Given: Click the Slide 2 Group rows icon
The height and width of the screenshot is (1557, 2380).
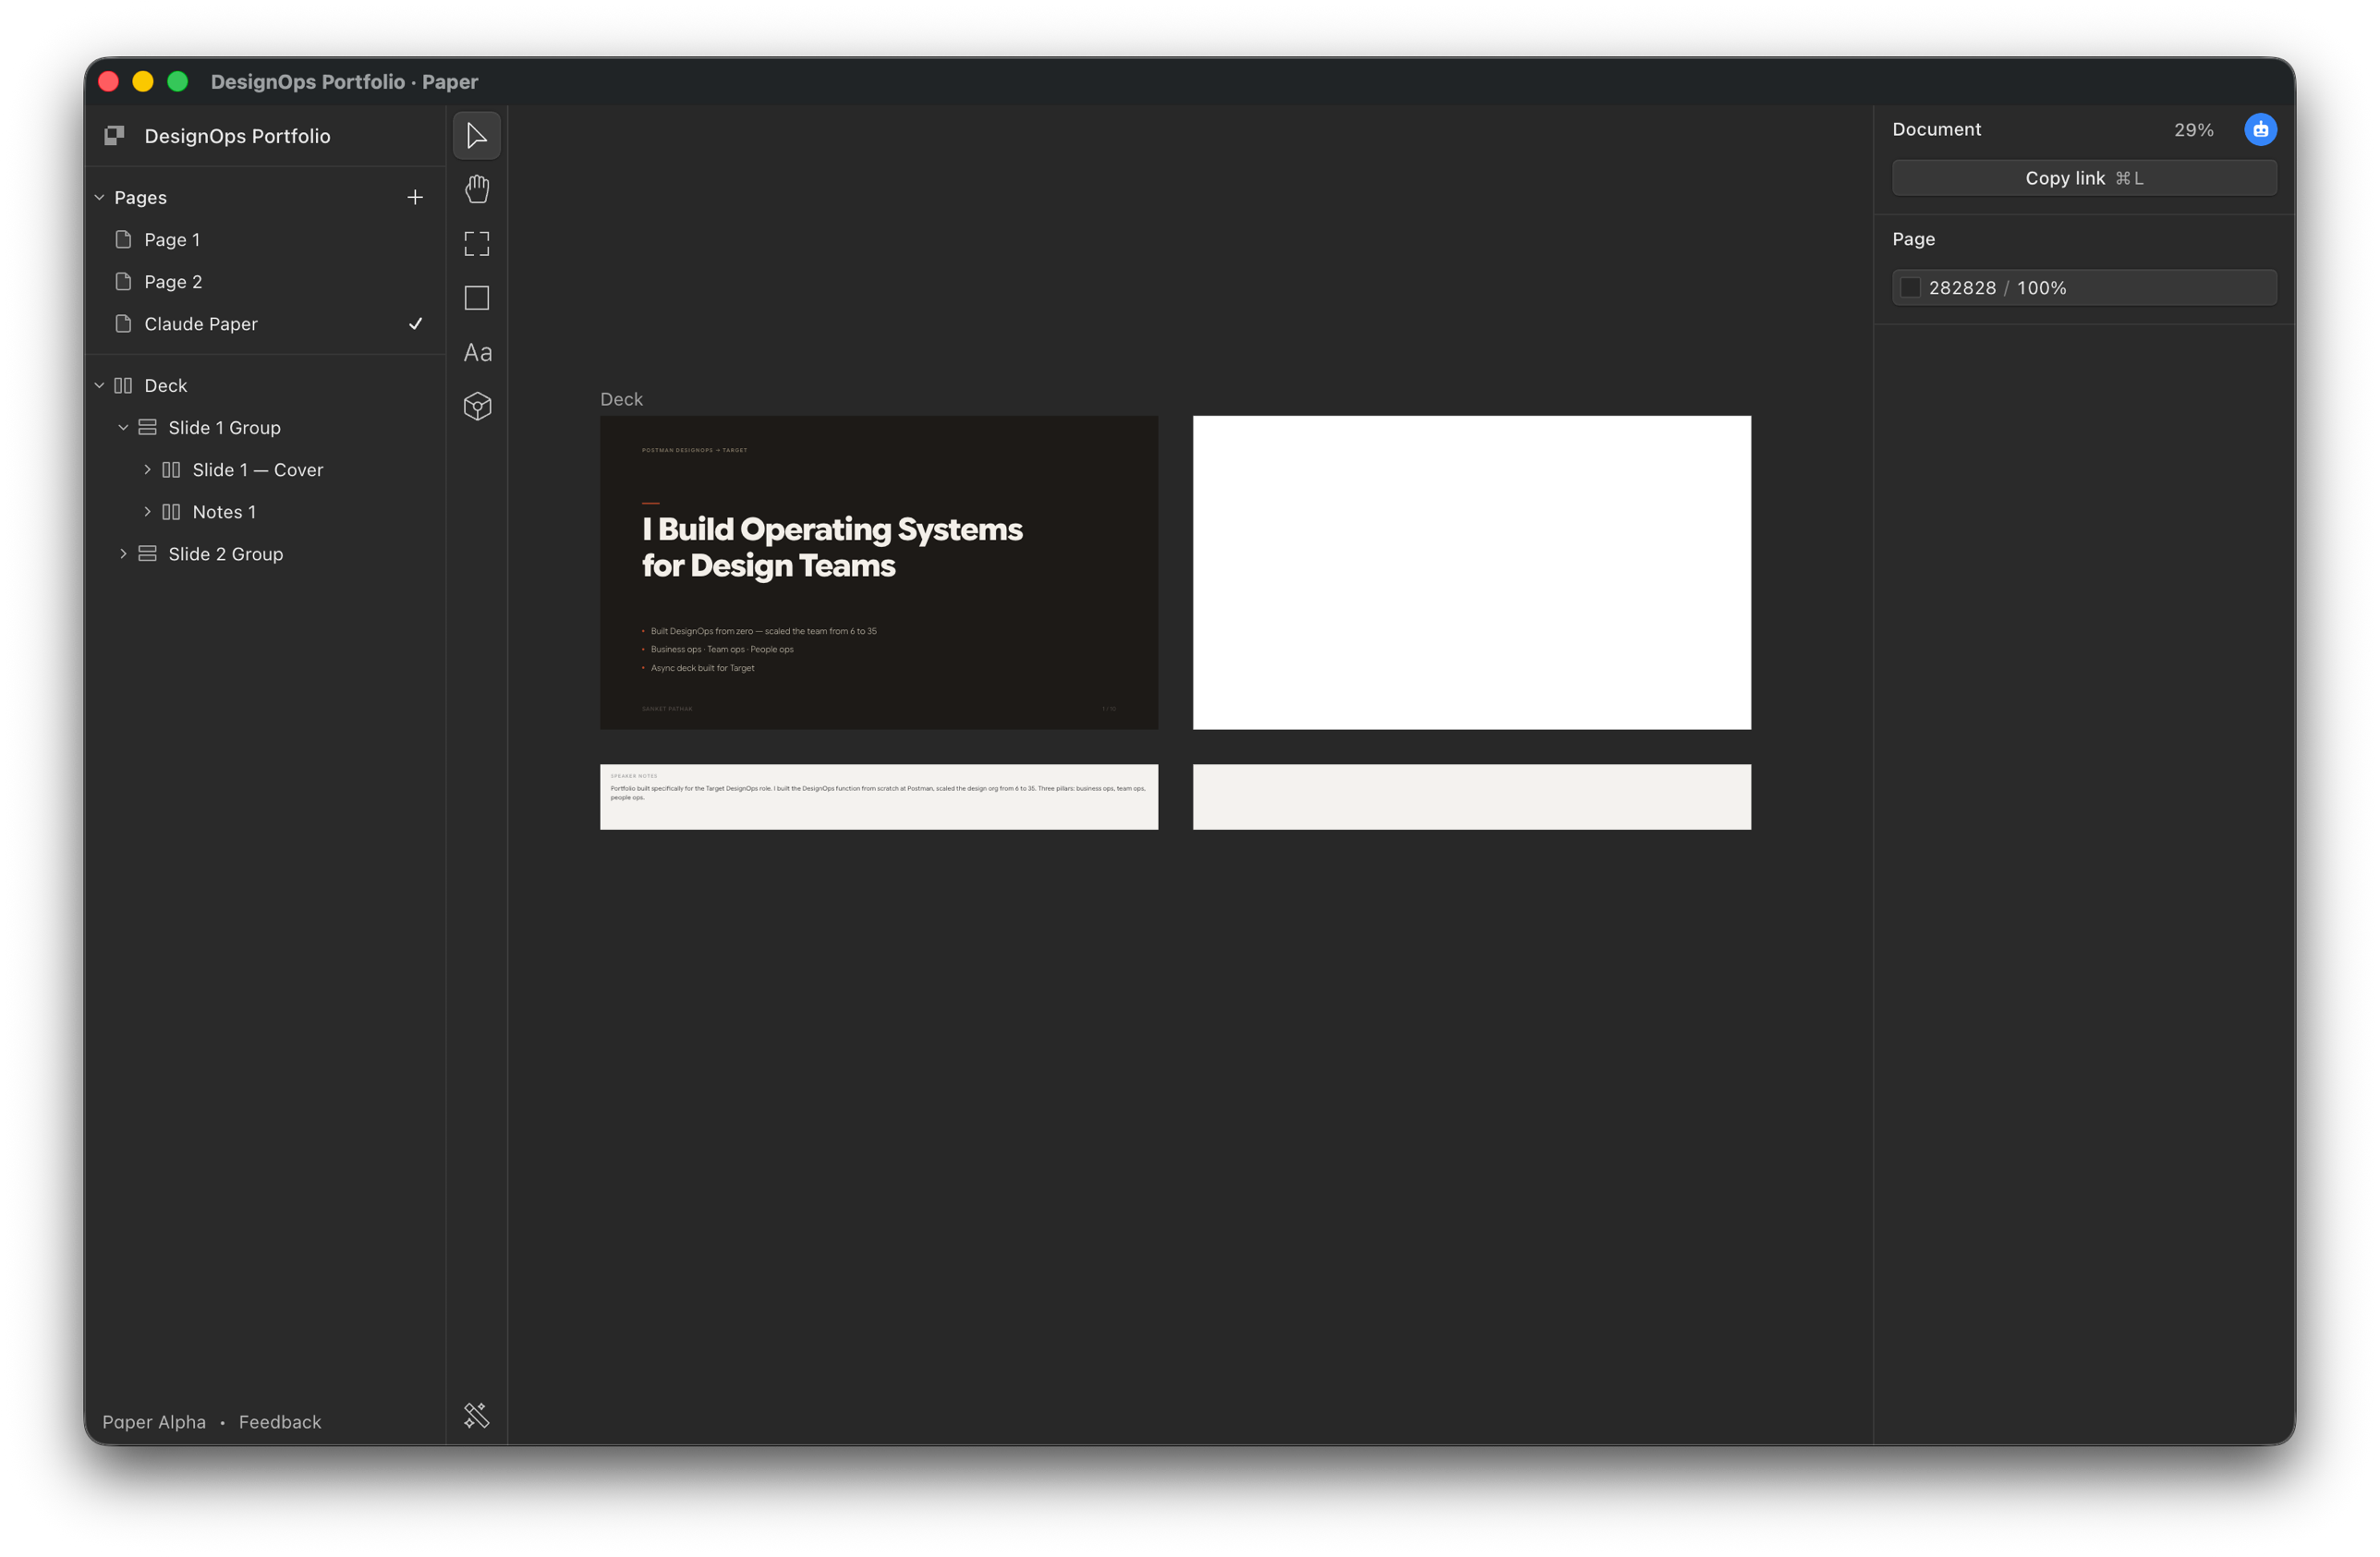Looking at the screenshot, I should click(147, 554).
